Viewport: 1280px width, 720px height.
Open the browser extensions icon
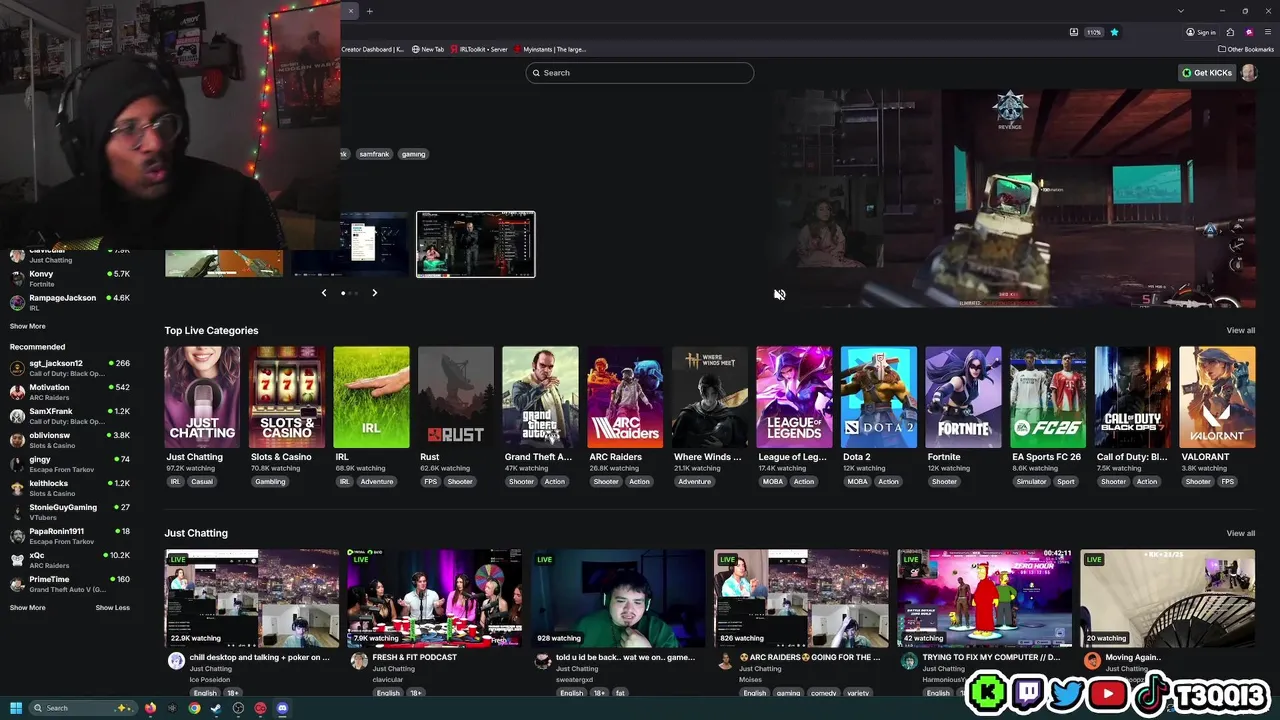pos(1230,32)
